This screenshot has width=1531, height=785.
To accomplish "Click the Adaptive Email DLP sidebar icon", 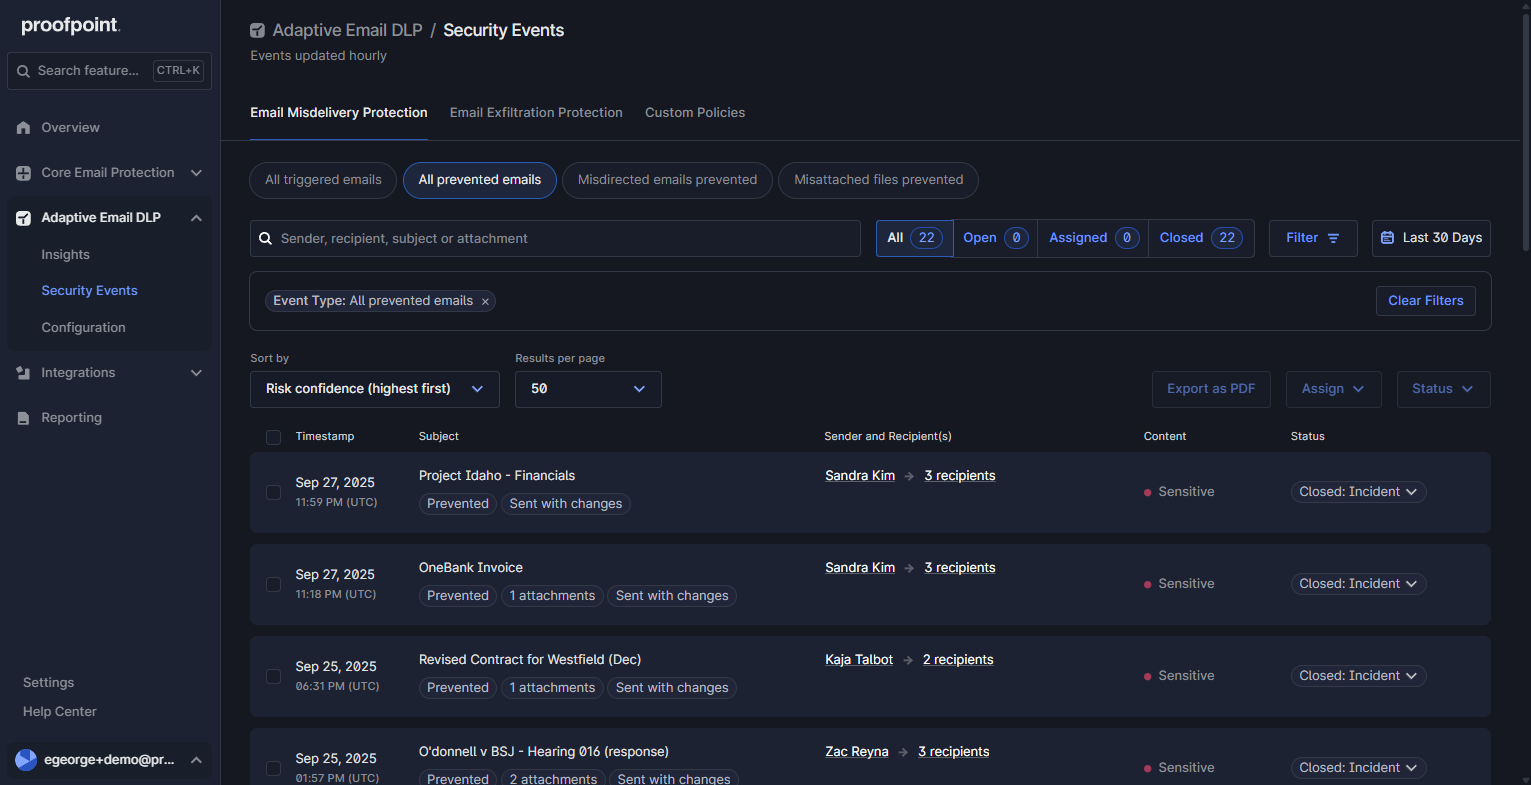I will click(24, 218).
